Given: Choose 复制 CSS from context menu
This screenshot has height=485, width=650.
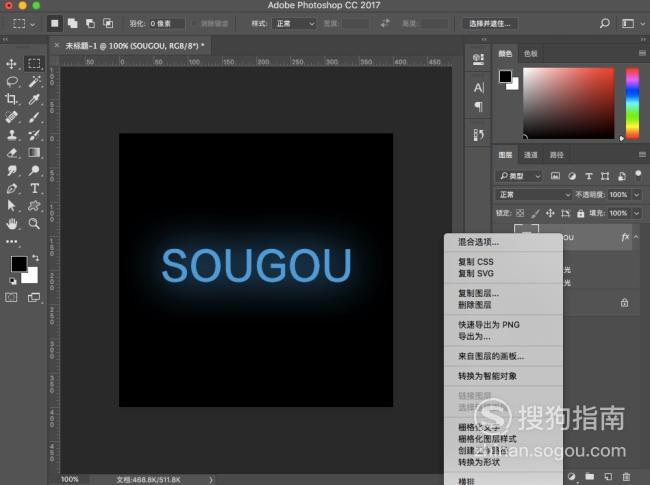Looking at the screenshot, I should [503, 262].
